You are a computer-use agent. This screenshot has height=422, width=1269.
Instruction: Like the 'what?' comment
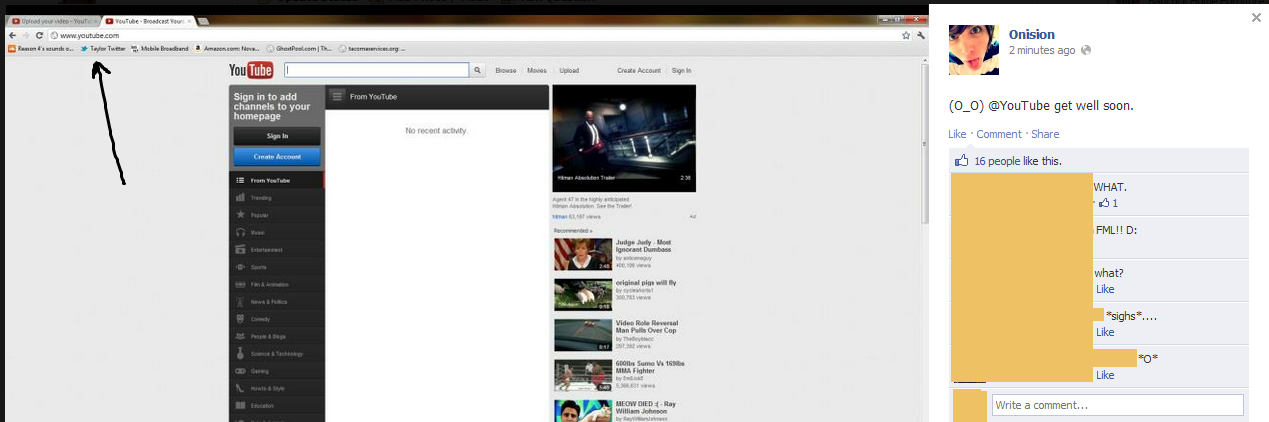click(x=1105, y=289)
